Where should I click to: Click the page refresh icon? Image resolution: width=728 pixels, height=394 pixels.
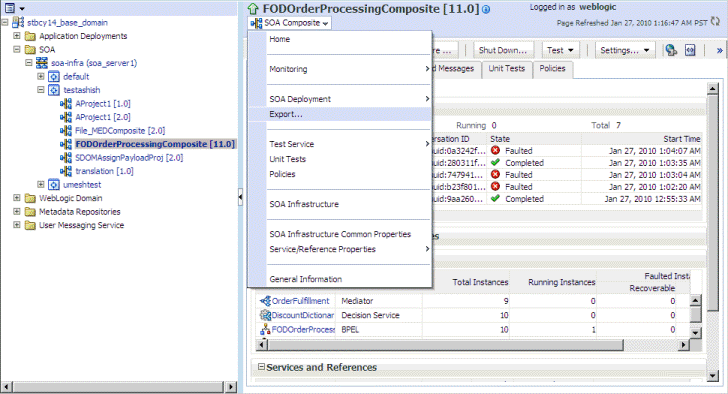tap(715, 21)
